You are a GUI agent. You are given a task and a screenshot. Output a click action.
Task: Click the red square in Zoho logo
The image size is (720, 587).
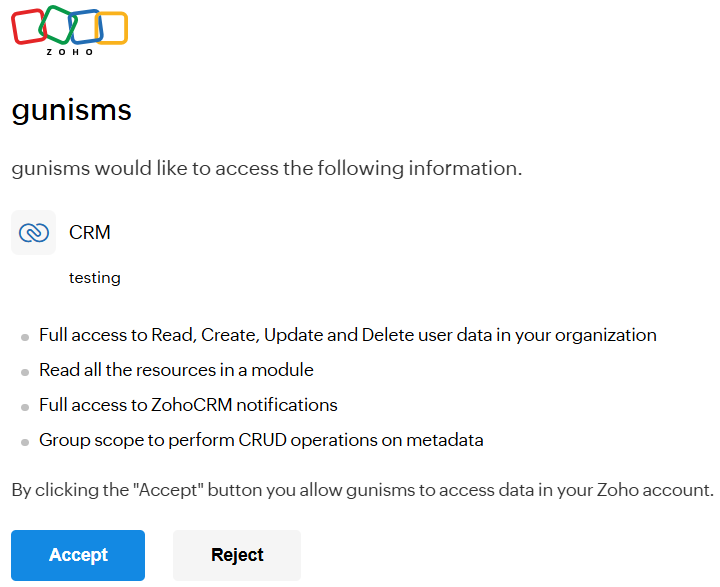(28, 27)
